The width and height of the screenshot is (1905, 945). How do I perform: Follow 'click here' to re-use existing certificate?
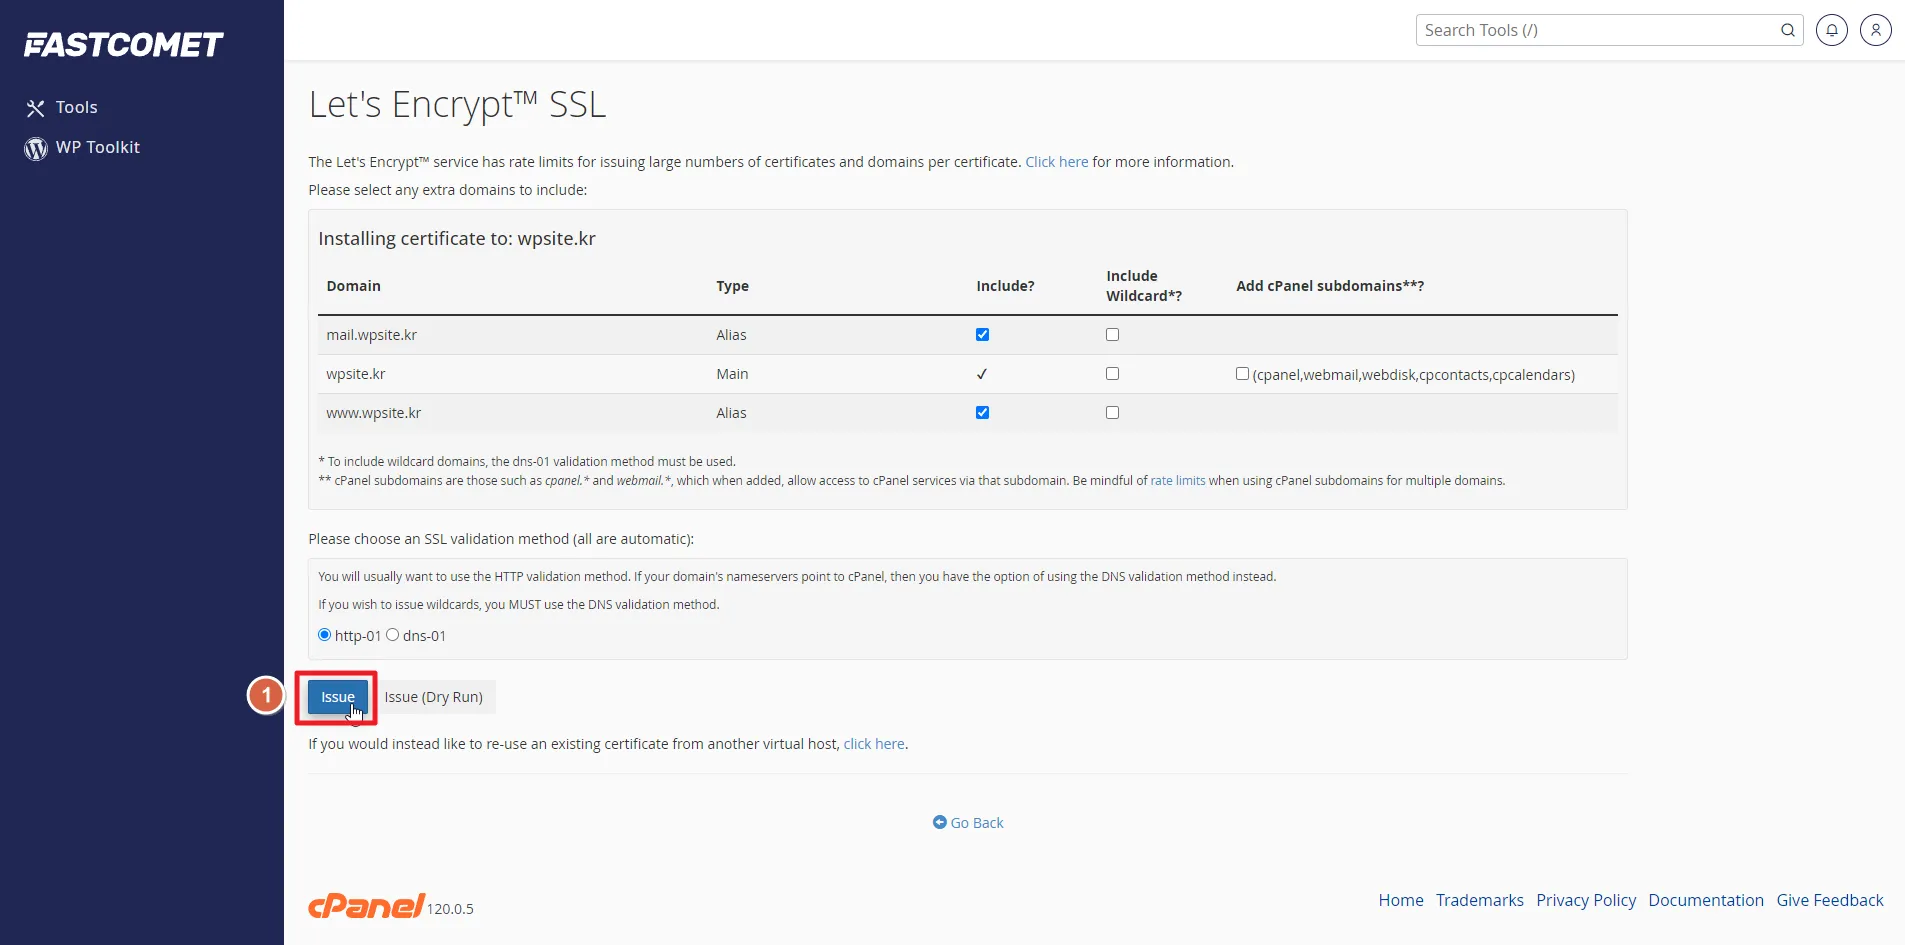(873, 744)
